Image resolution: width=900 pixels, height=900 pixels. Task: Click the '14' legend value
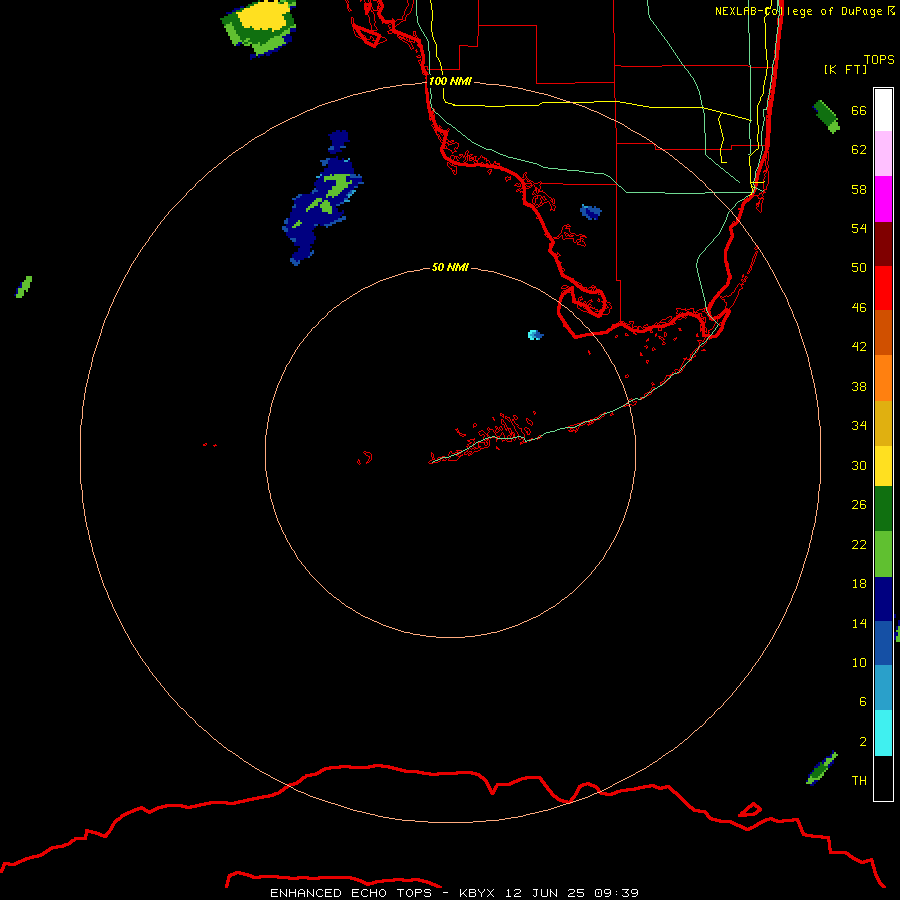click(x=859, y=623)
